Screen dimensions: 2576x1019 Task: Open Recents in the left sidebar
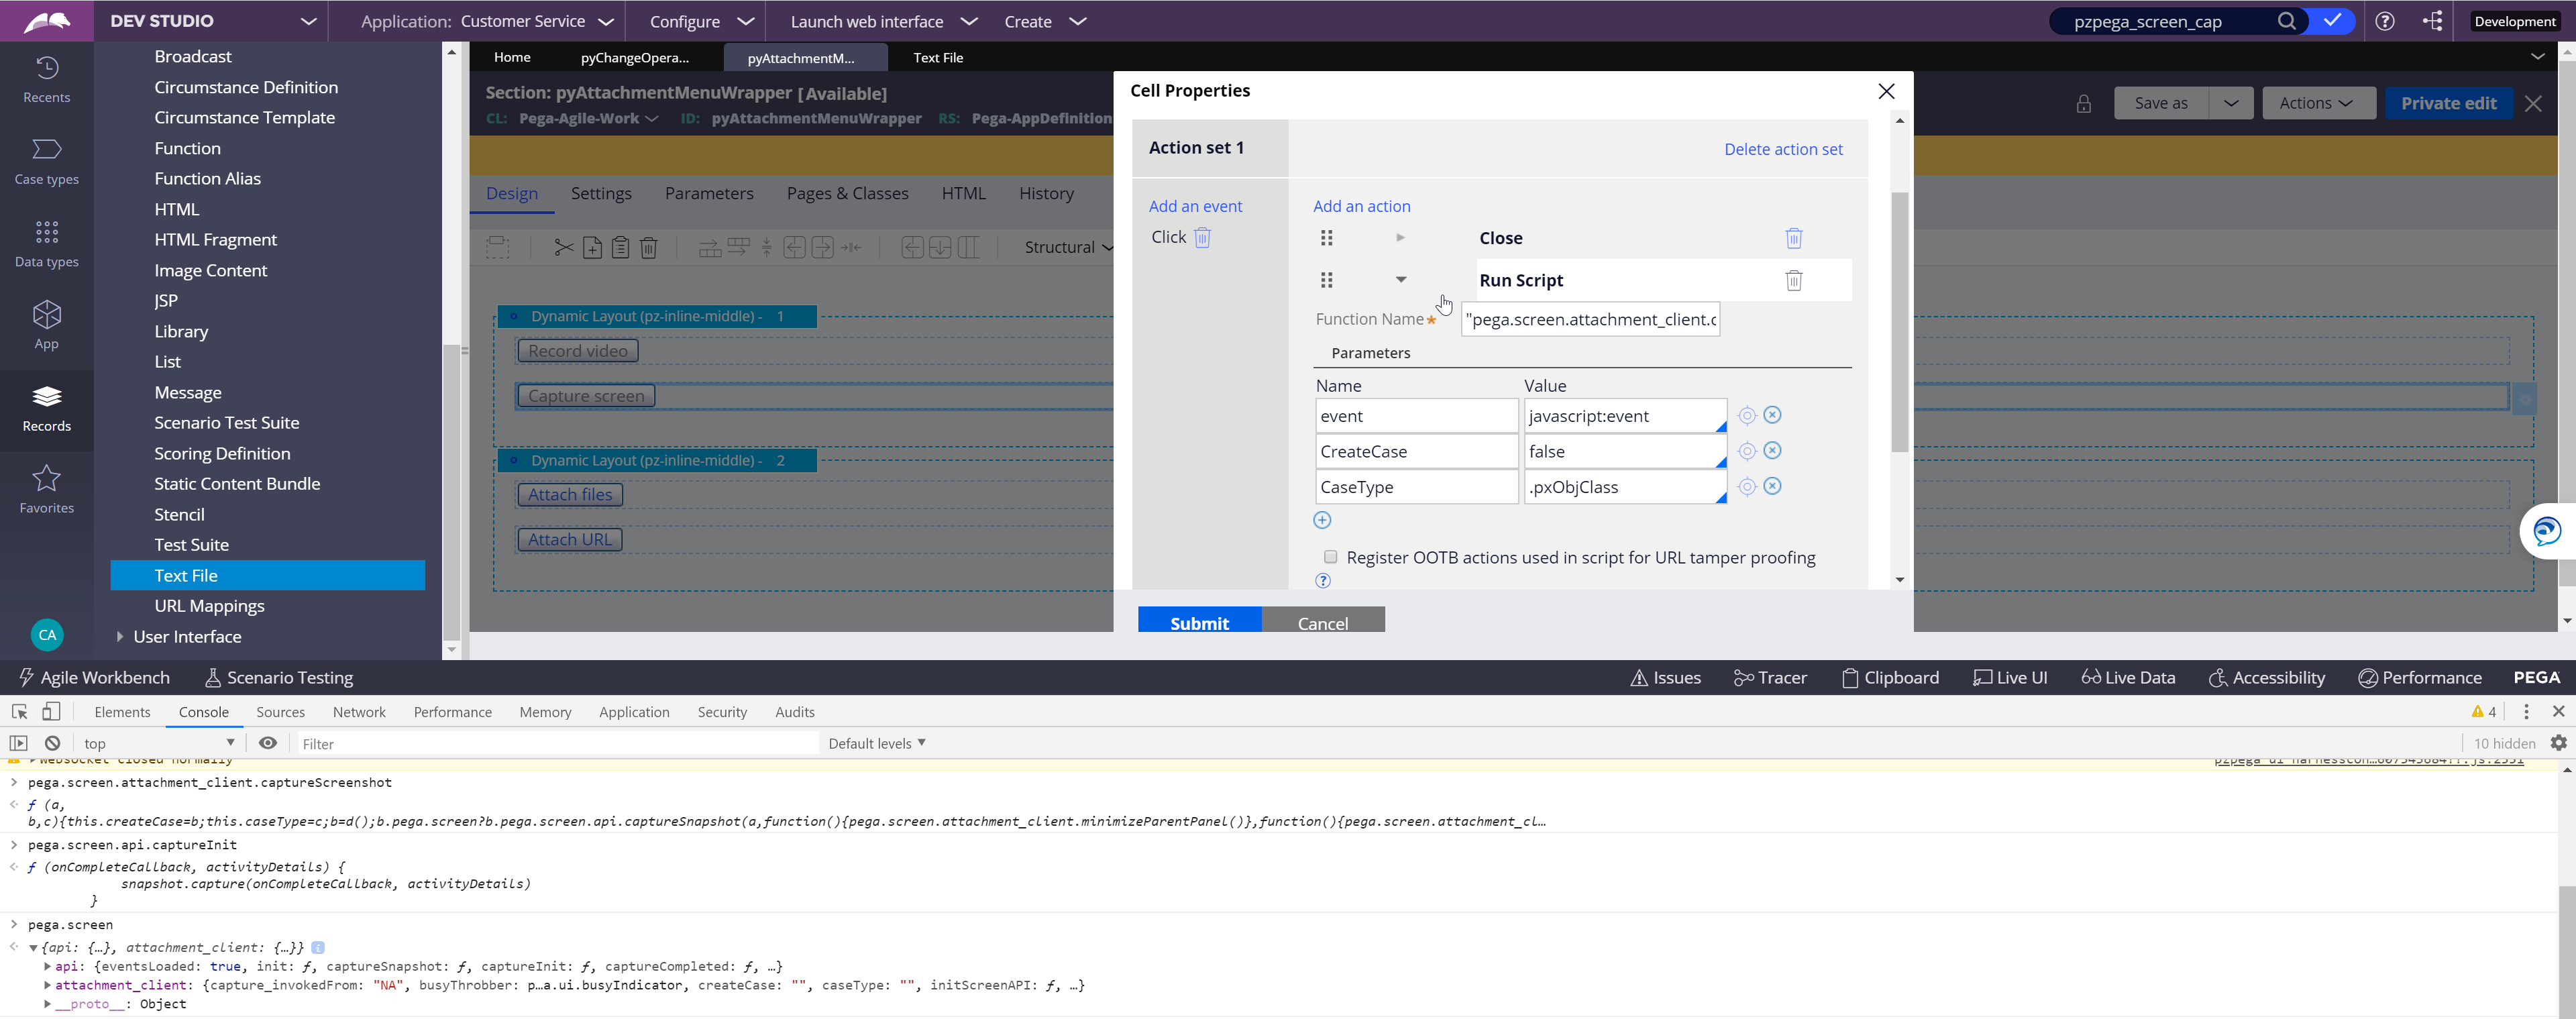(x=47, y=79)
